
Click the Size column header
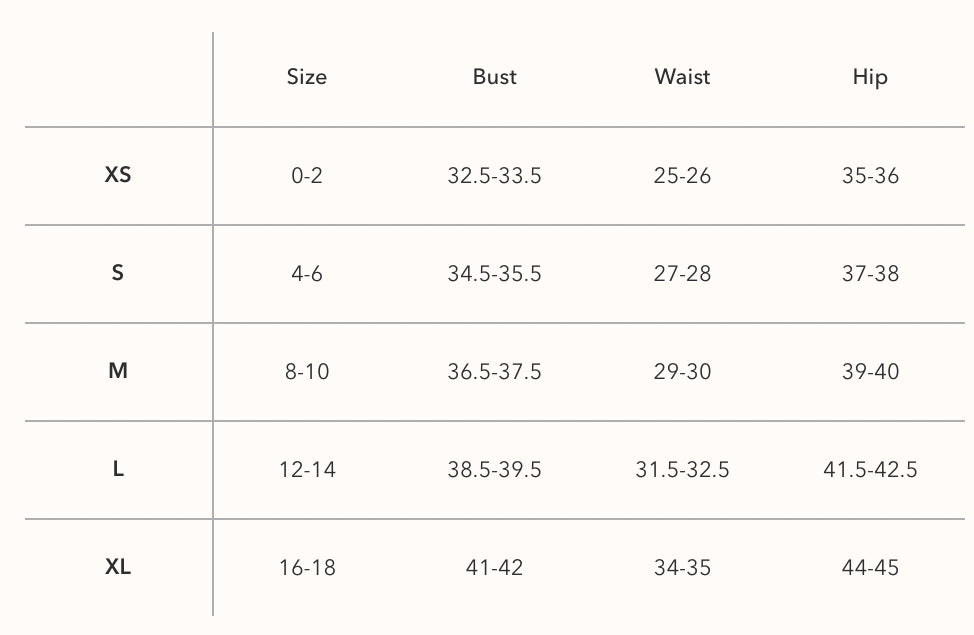[306, 76]
